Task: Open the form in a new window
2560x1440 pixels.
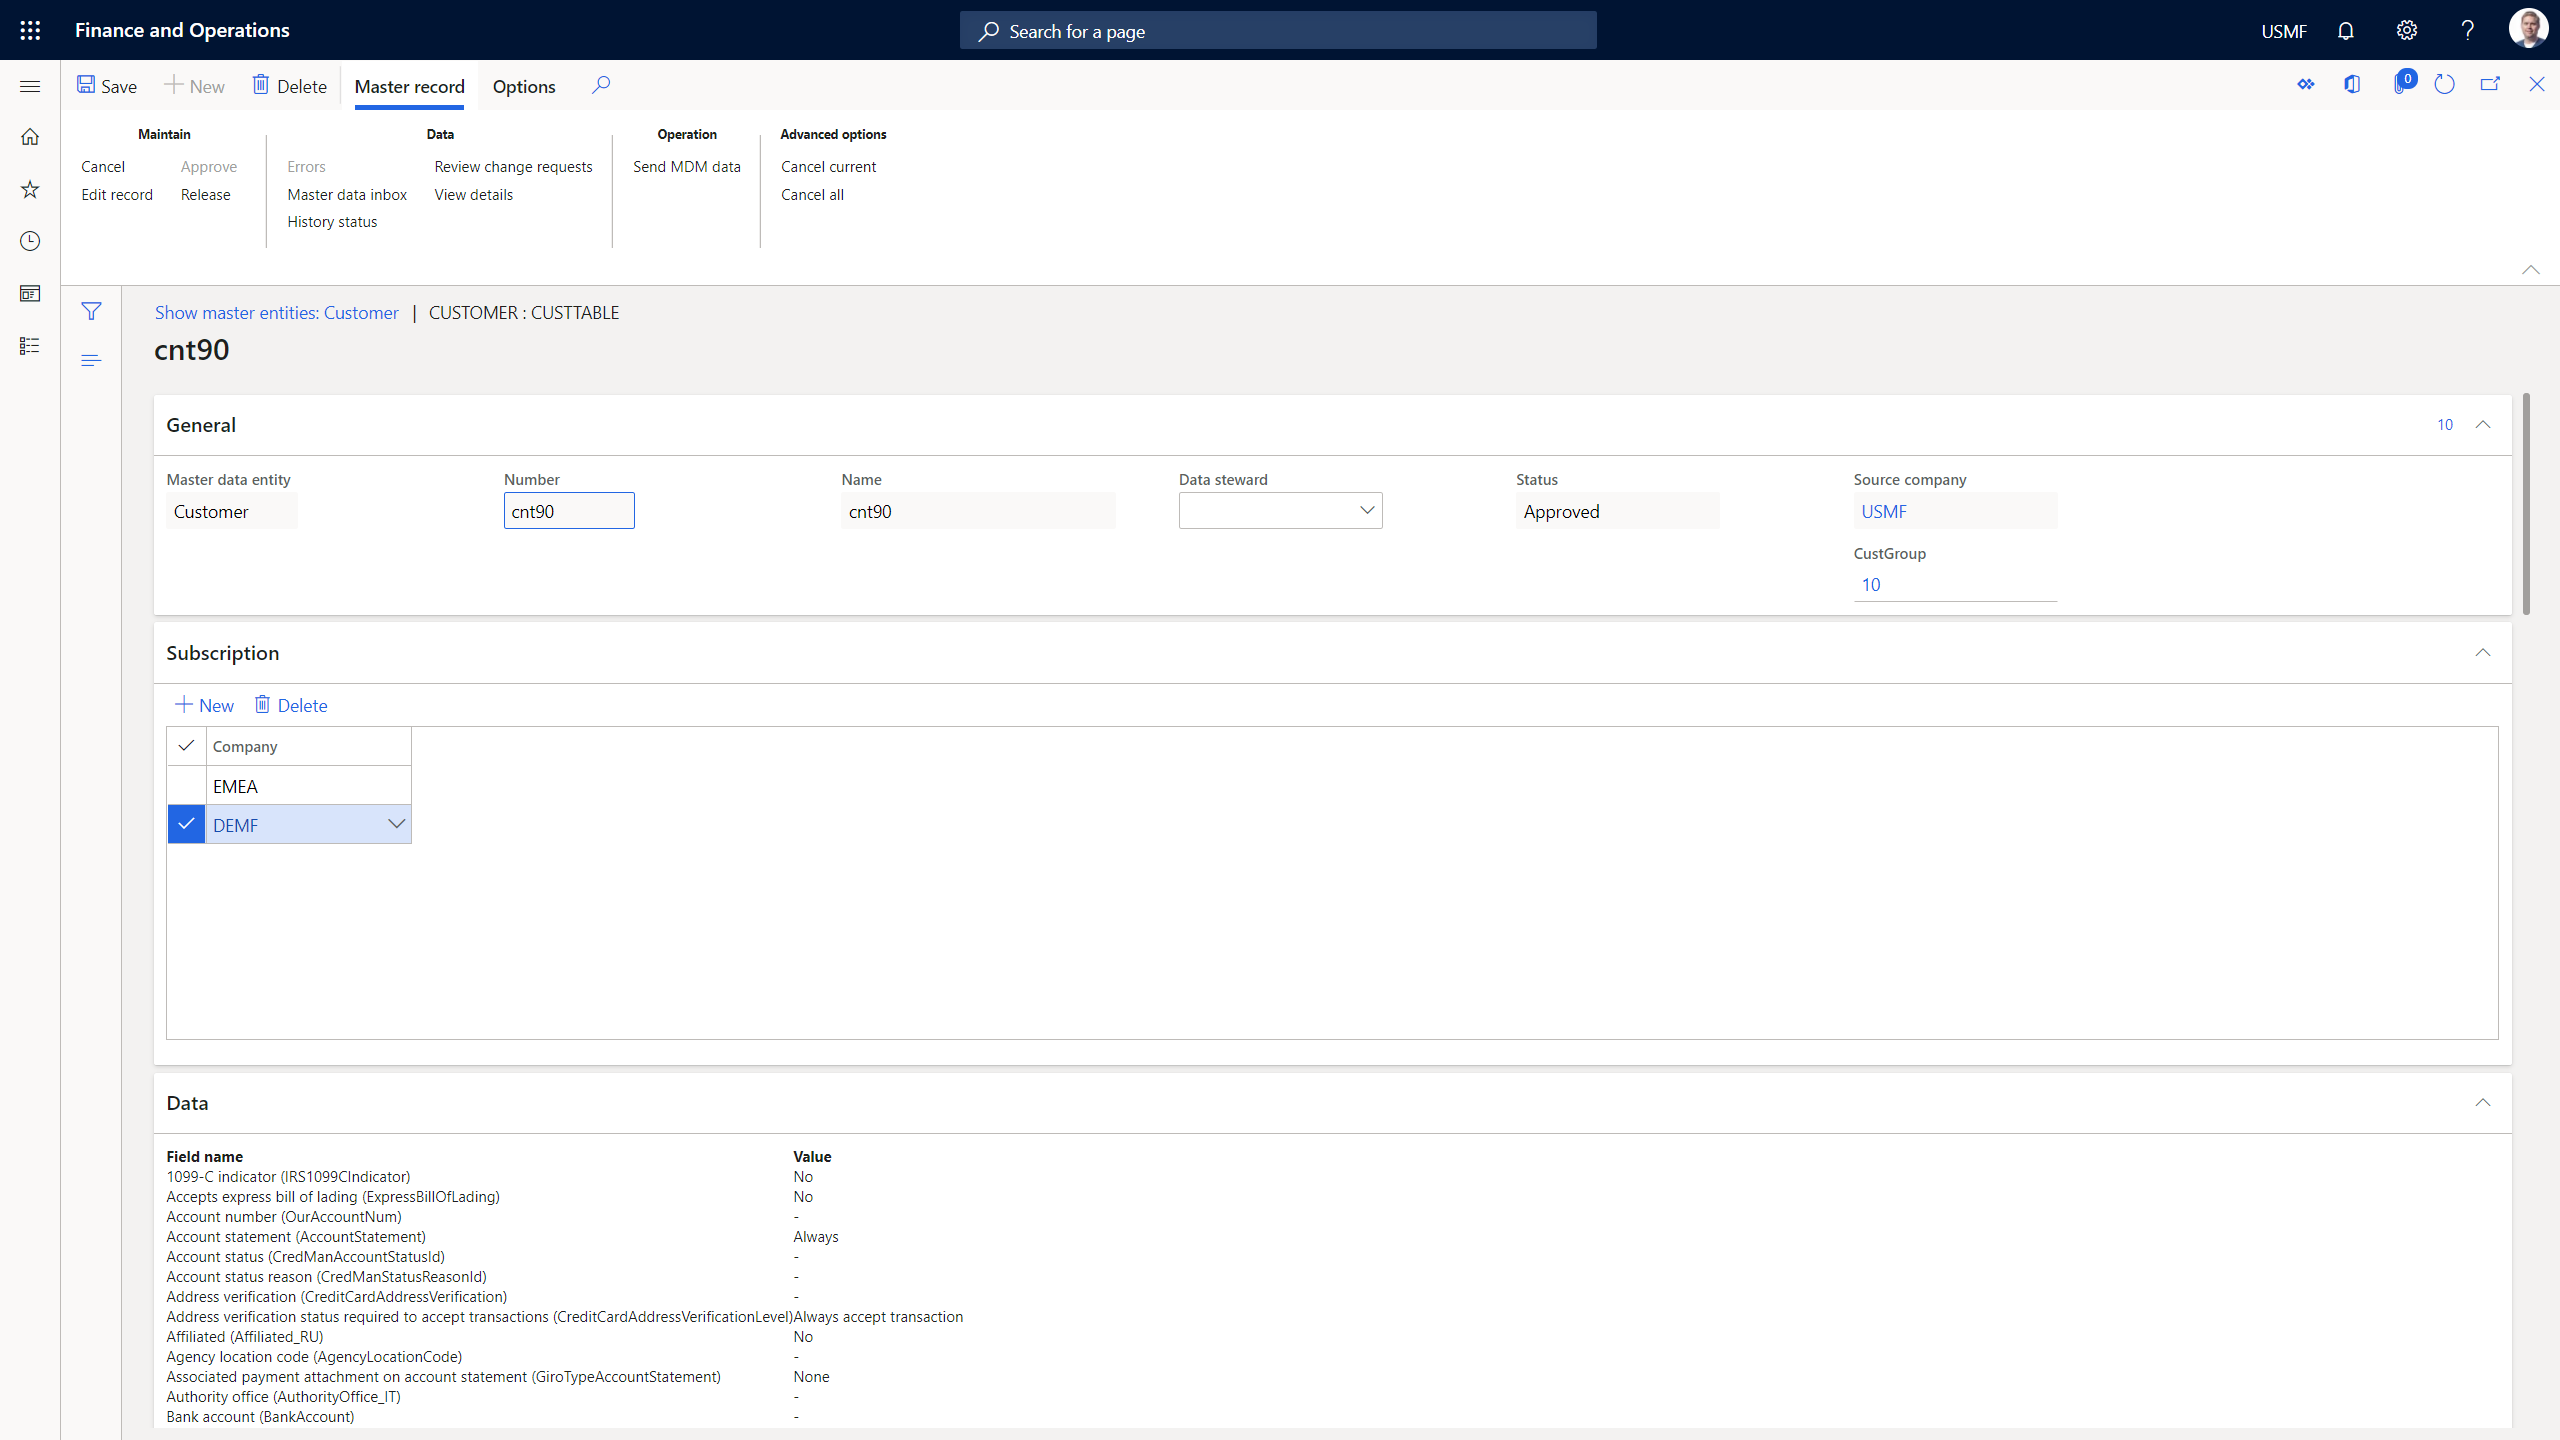Action: [x=2491, y=84]
